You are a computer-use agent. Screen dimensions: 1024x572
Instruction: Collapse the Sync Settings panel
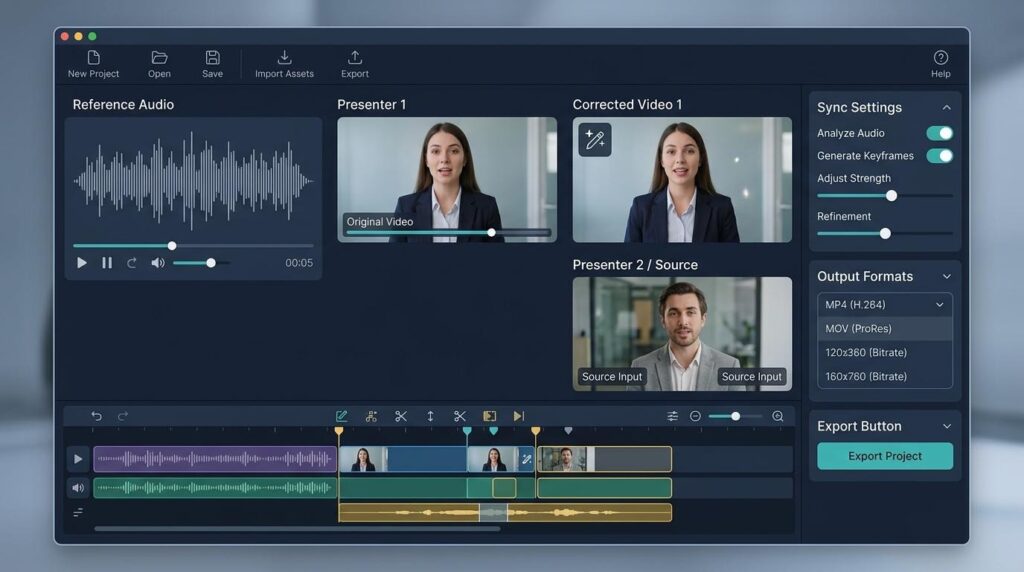(945, 108)
